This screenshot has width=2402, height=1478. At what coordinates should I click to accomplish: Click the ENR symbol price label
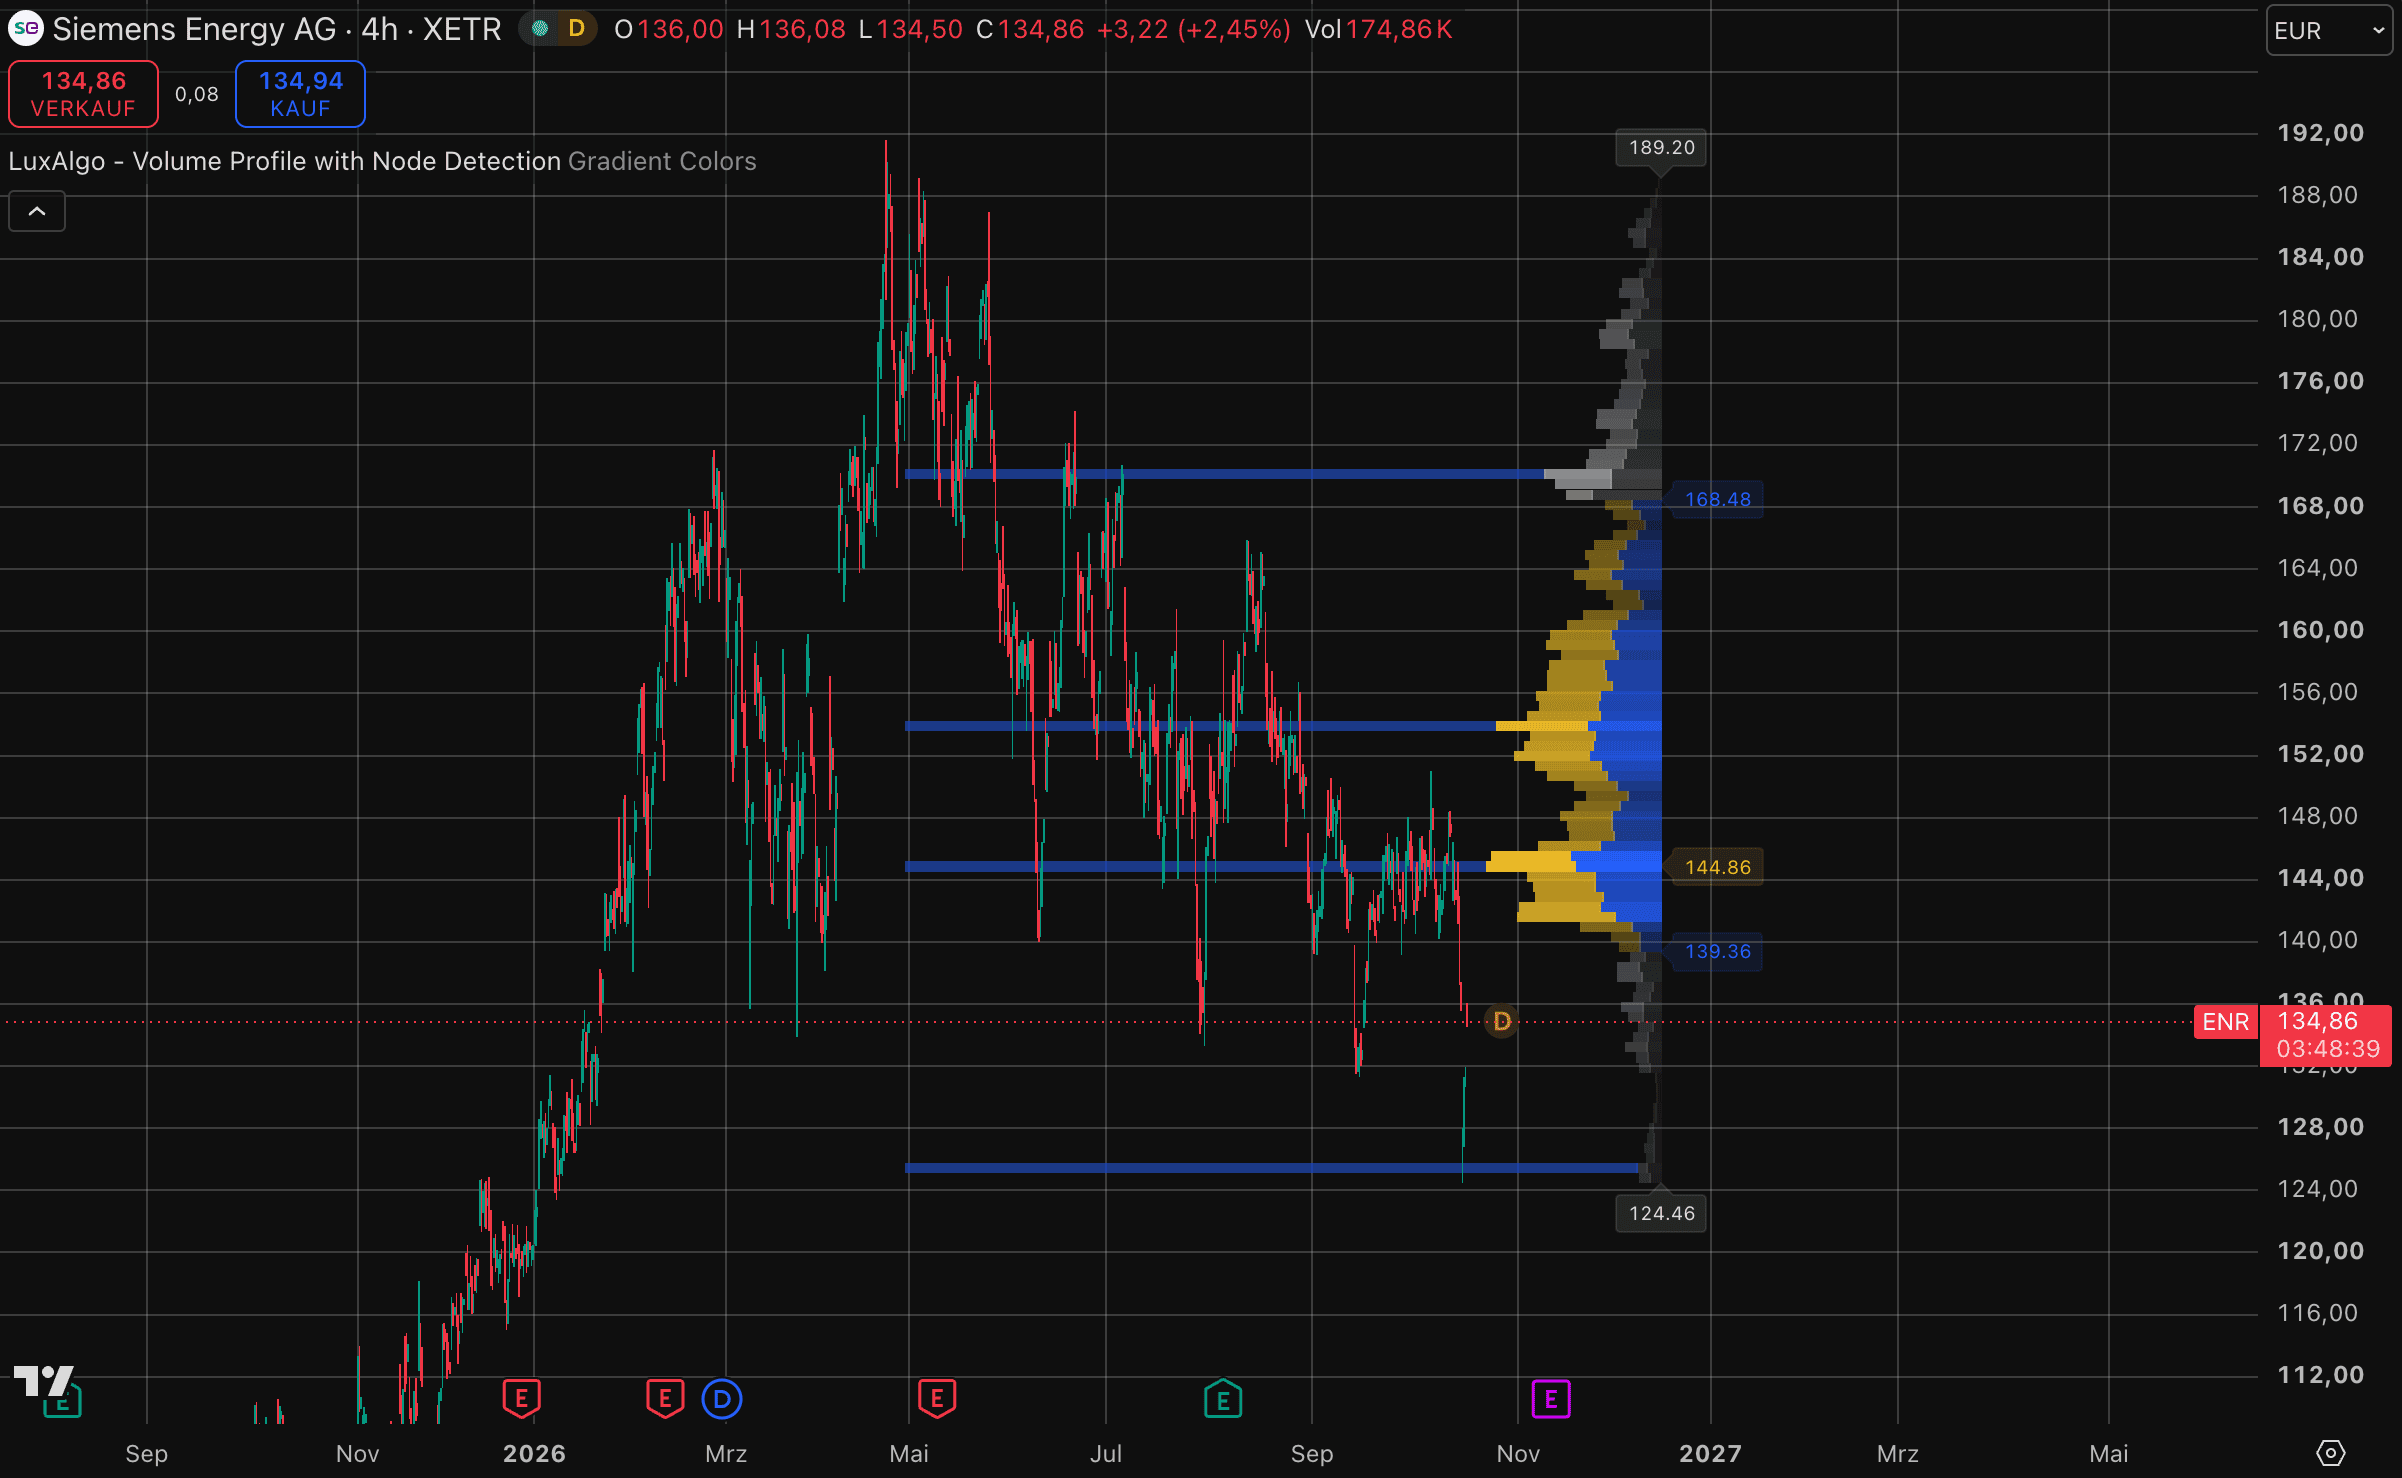click(x=2225, y=1022)
